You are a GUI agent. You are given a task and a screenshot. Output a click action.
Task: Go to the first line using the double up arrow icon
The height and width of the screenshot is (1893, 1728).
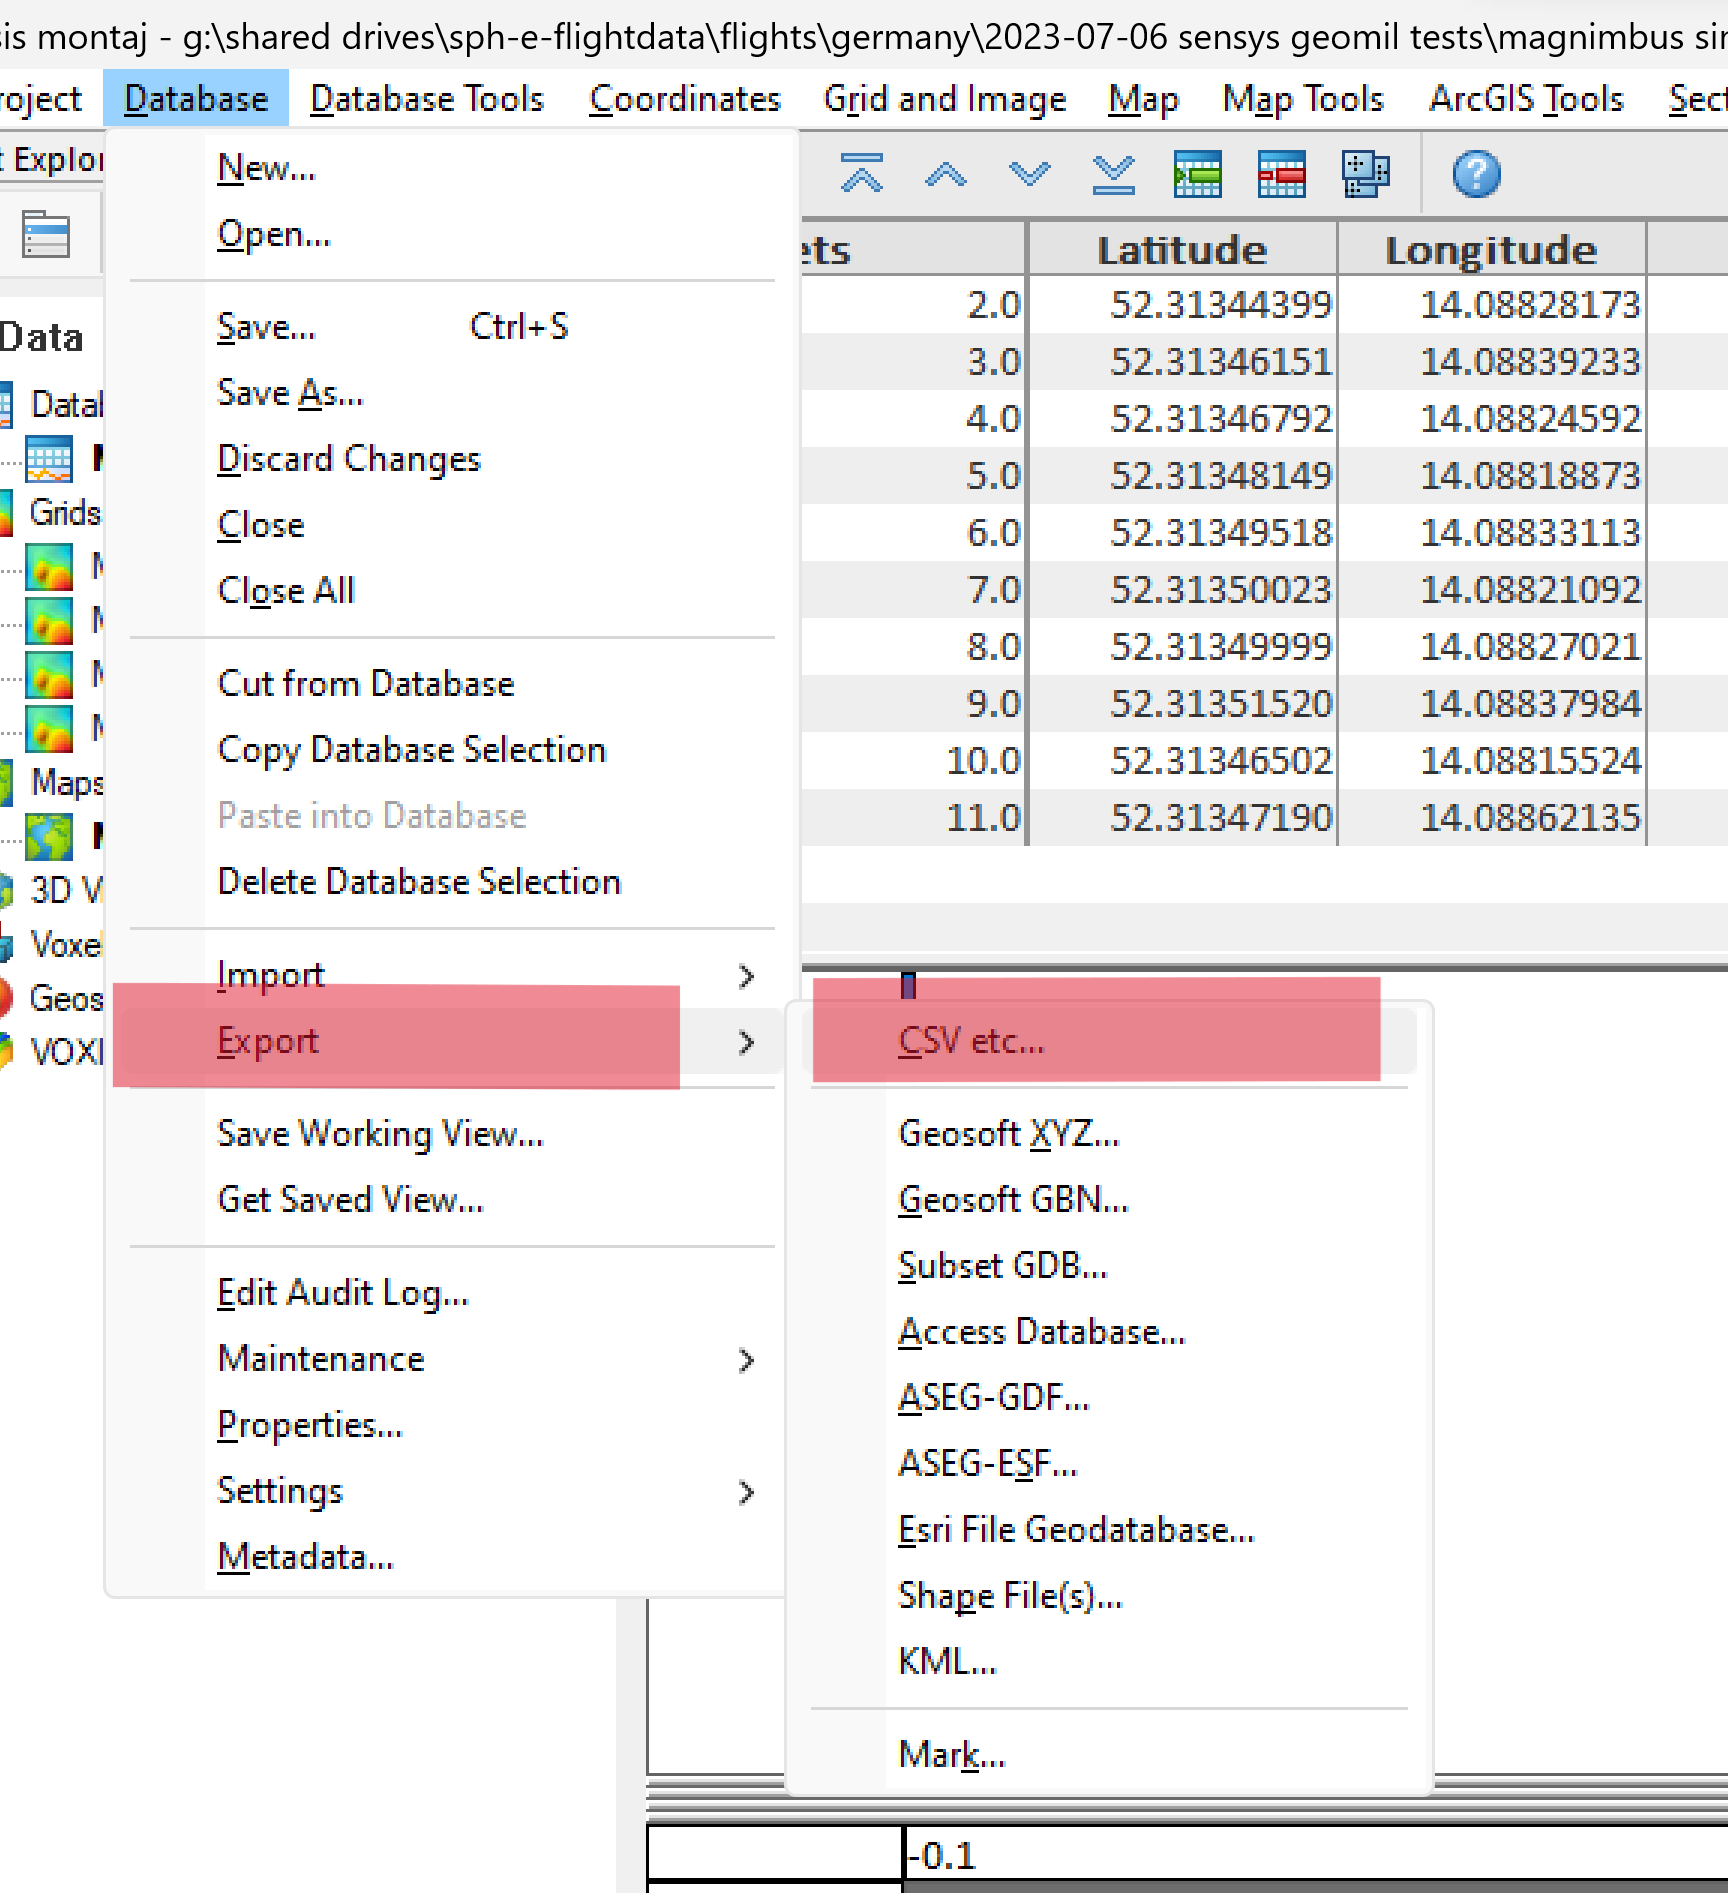coord(862,174)
